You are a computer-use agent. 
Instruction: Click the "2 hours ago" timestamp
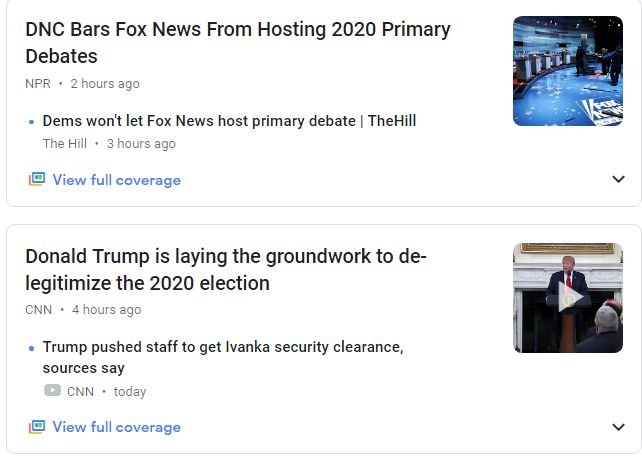(105, 84)
